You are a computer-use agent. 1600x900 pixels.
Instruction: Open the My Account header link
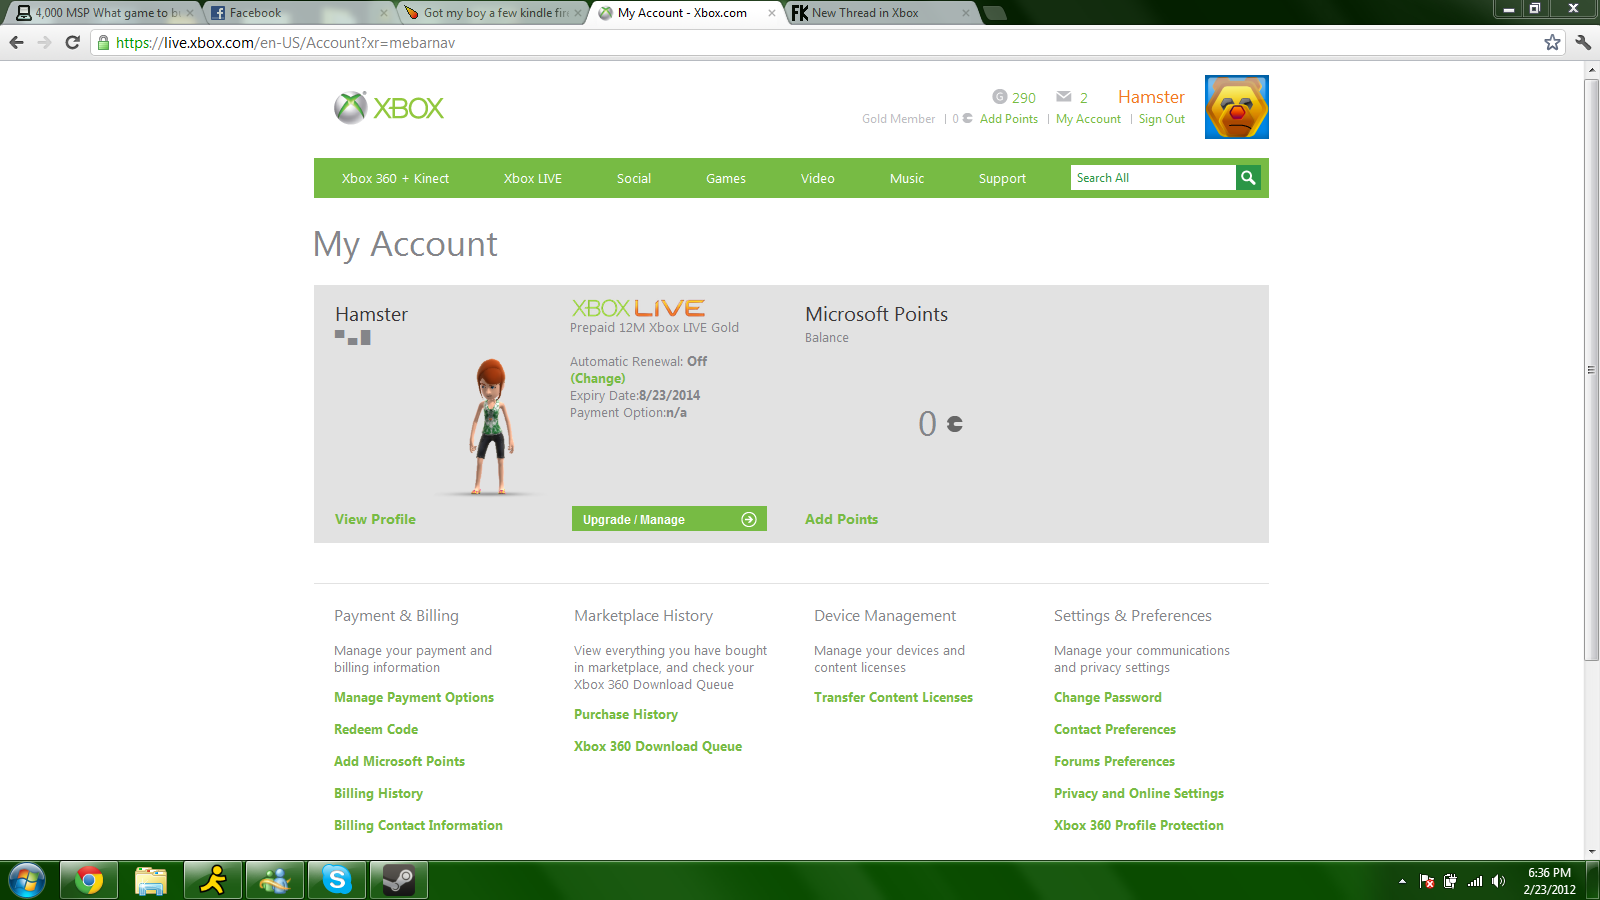point(1088,119)
